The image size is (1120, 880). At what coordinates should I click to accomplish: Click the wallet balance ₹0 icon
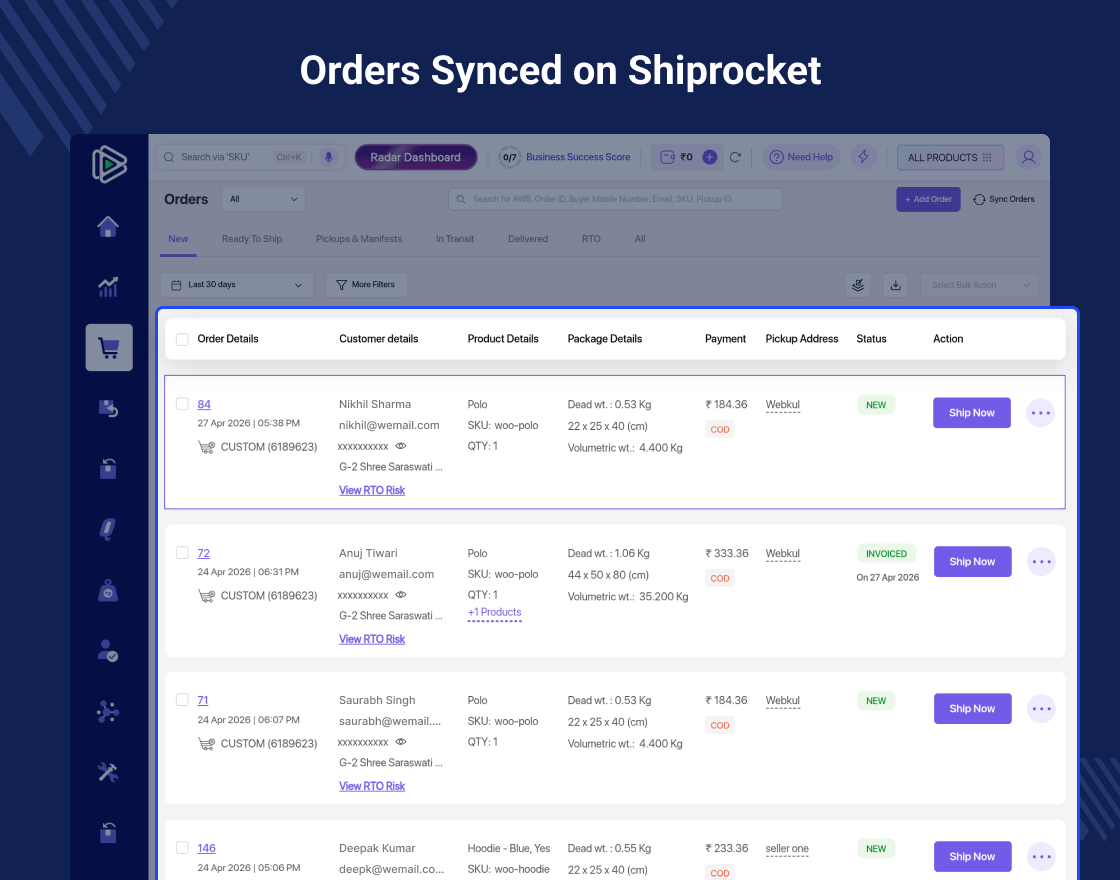coord(667,157)
